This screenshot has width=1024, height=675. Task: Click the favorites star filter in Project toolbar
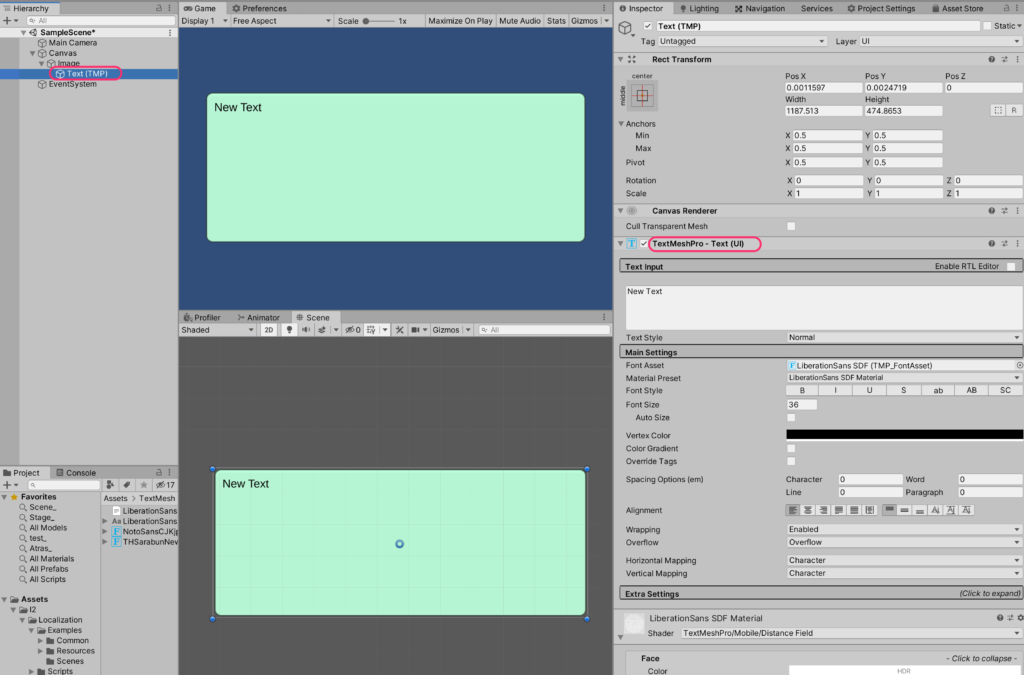click(144, 485)
